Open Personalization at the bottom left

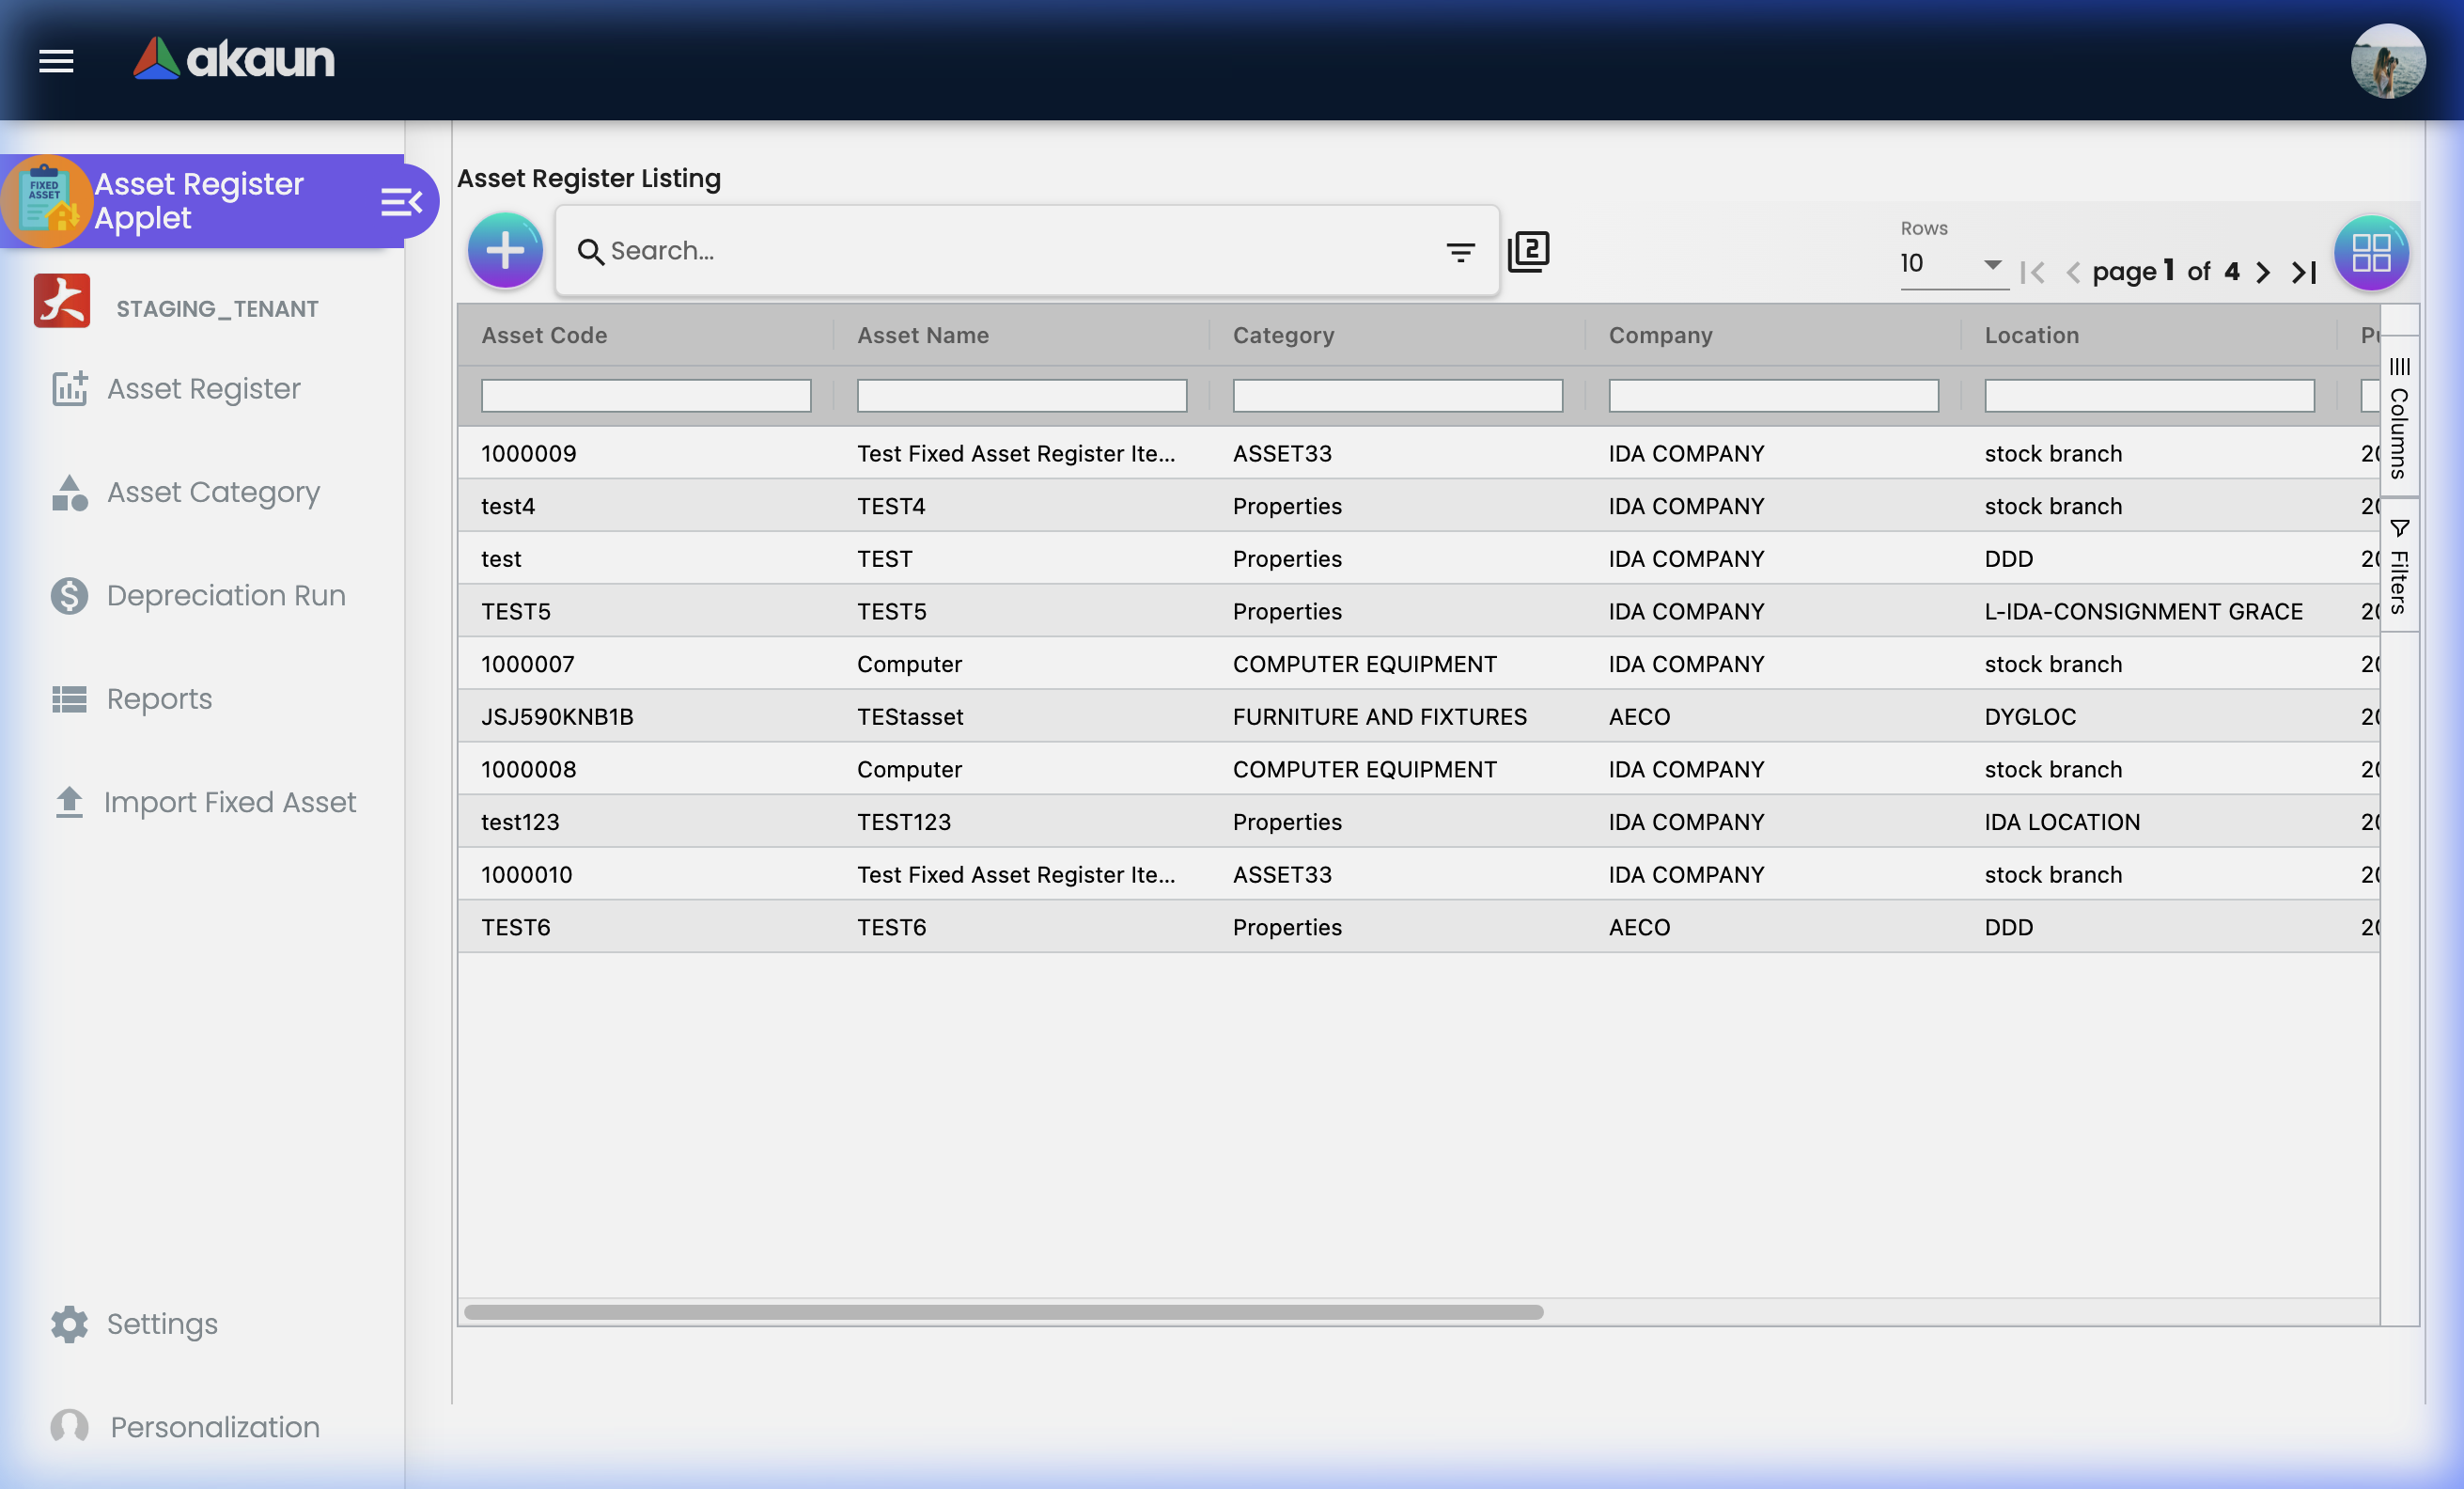coord(68,1427)
